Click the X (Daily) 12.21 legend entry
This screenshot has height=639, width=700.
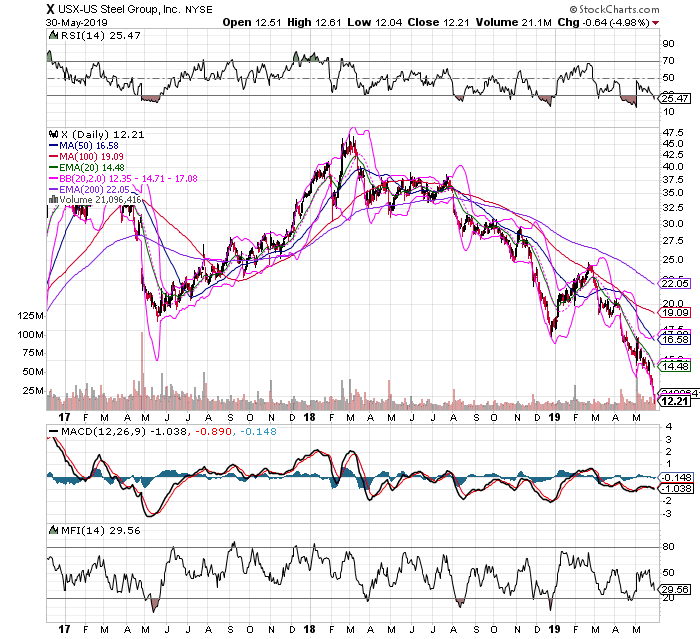(102, 134)
